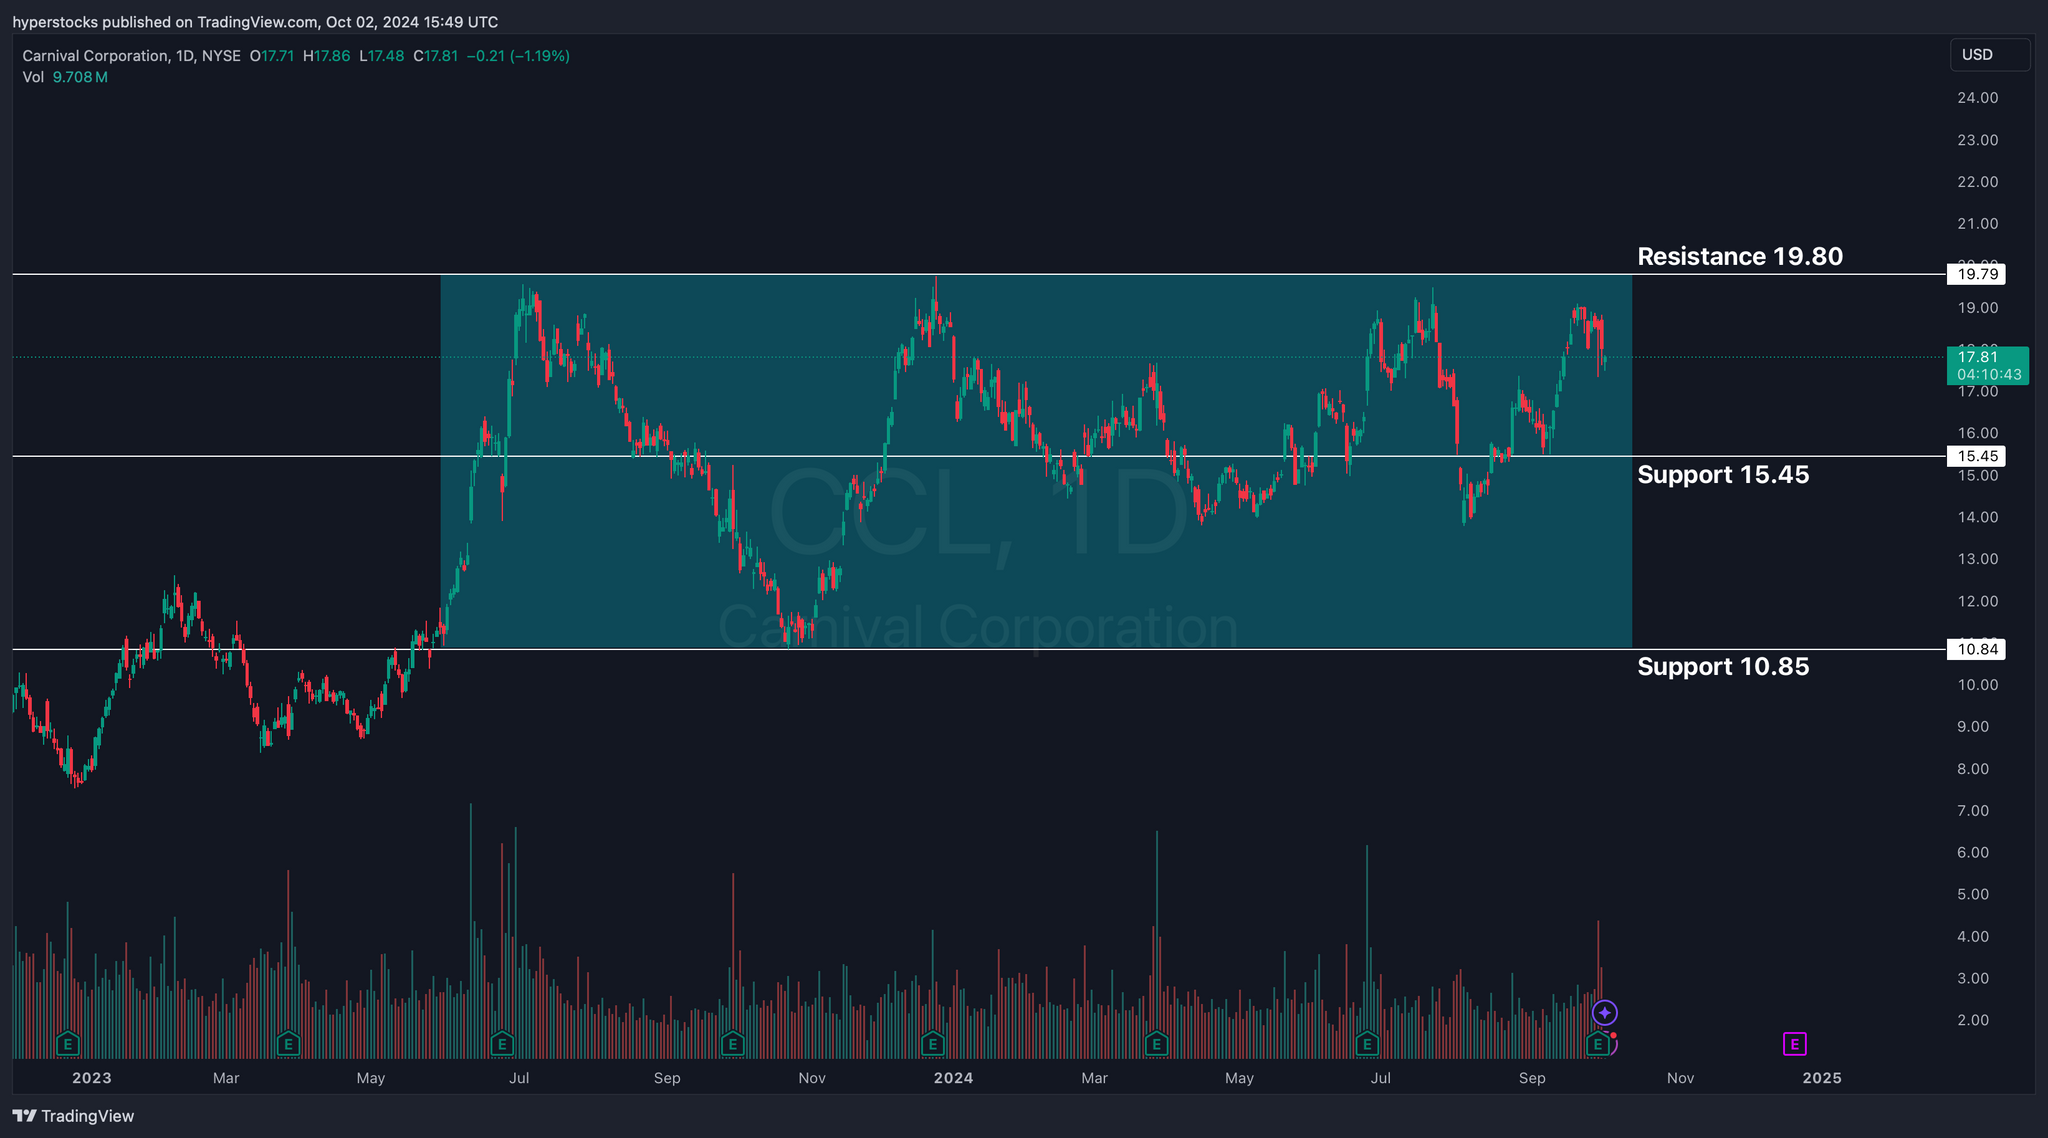Click earnings E marker between Mar and May 2023
The height and width of the screenshot is (1138, 2048).
[x=288, y=1044]
